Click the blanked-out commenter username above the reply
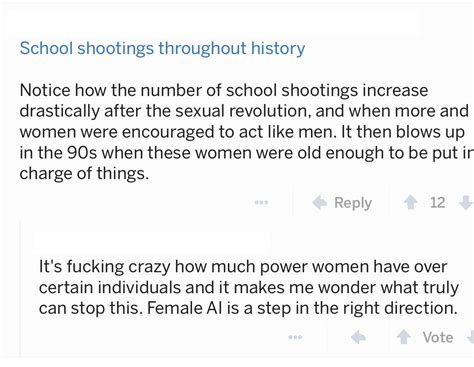 pyautogui.click(x=153, y=242)
